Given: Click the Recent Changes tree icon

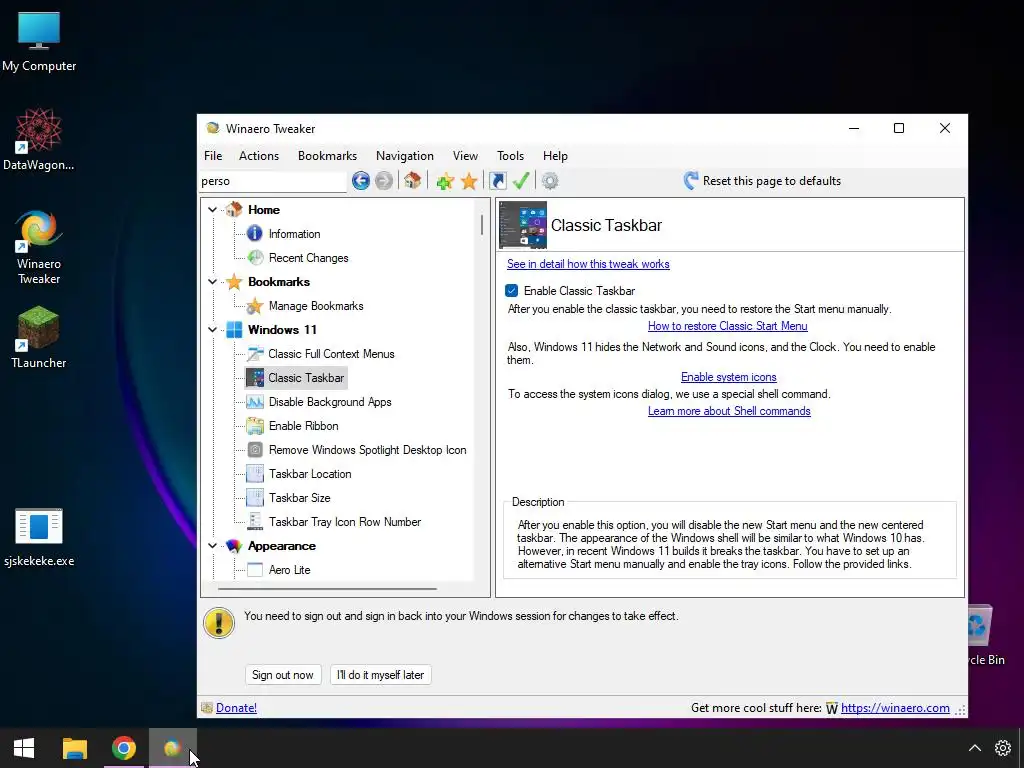Looking at the screenshot, I should [x=255, y=258].
